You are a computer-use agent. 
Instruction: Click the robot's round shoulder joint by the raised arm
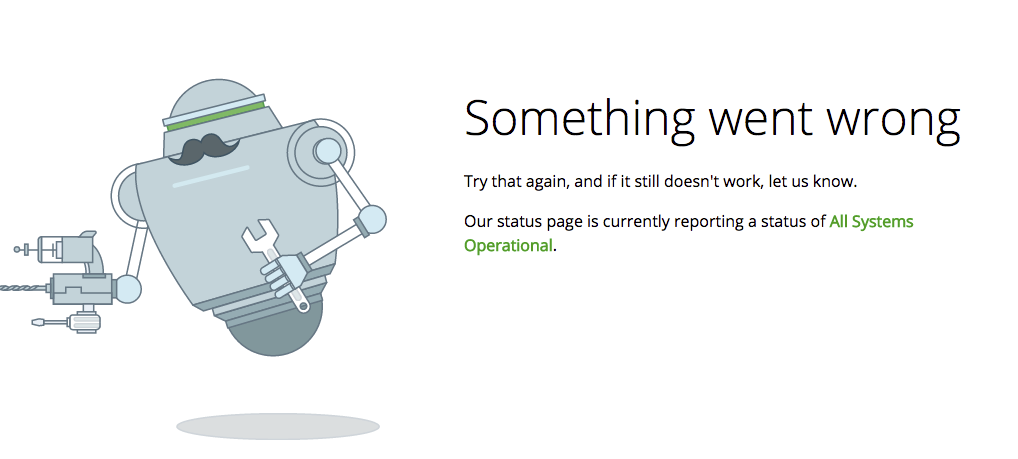point(327,151)
